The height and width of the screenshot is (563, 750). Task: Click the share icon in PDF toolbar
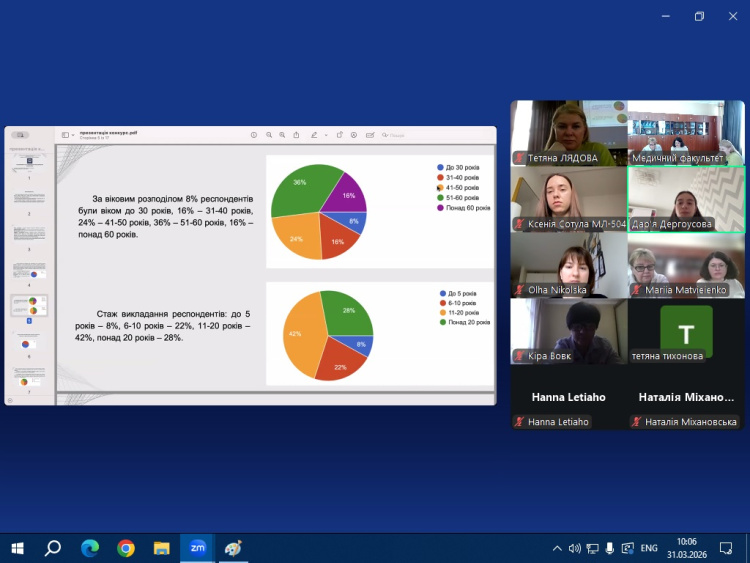tap(296, 135)
